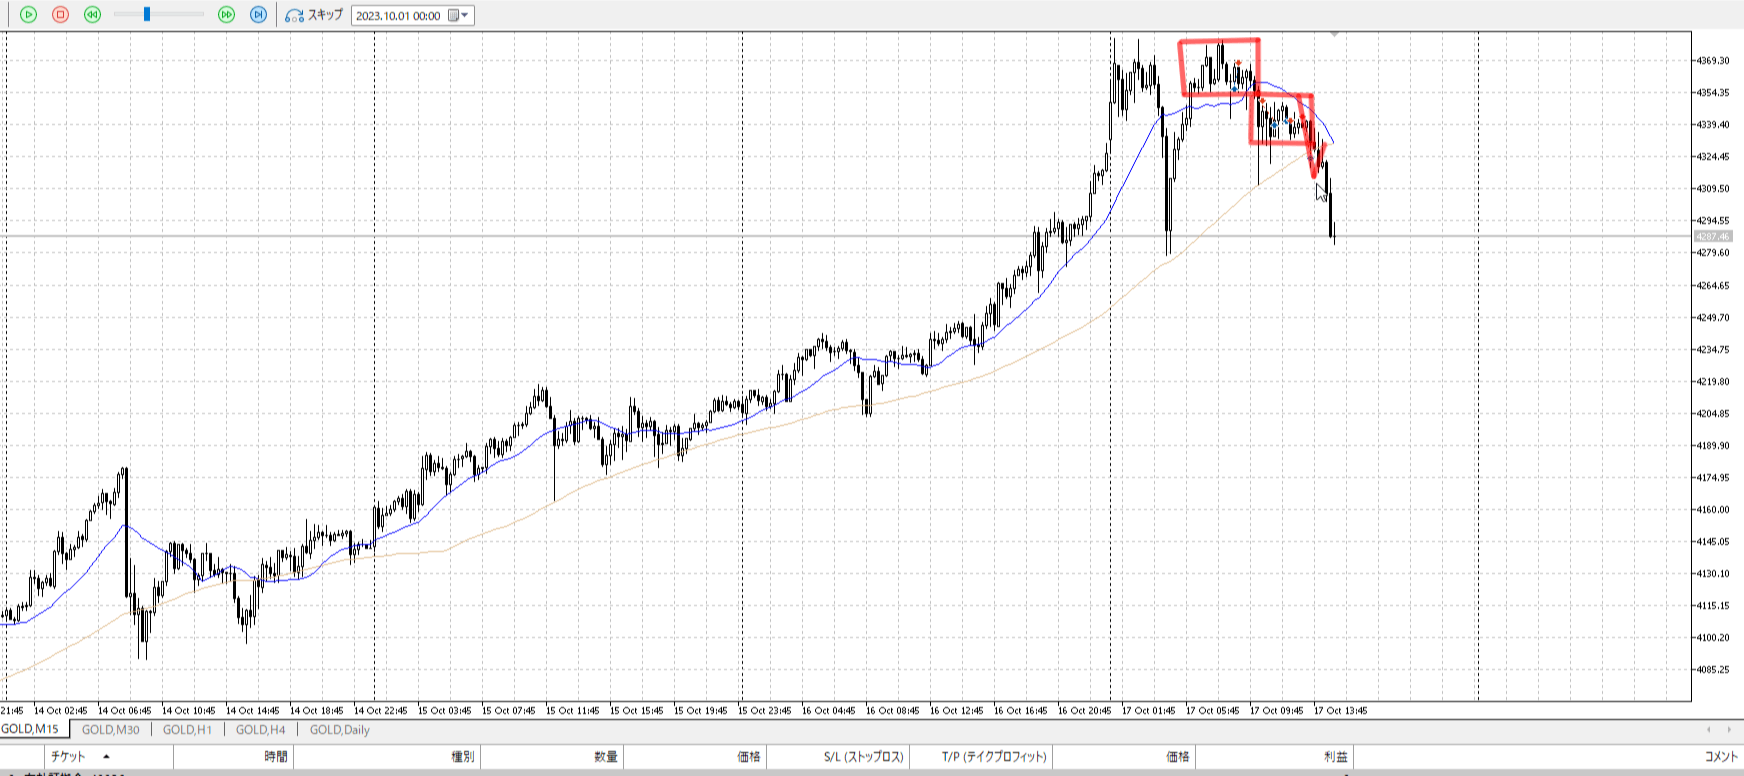Open the skip date calendar dropdown
The width and height of the screenshot is (1744, 776).
point(459,15)
